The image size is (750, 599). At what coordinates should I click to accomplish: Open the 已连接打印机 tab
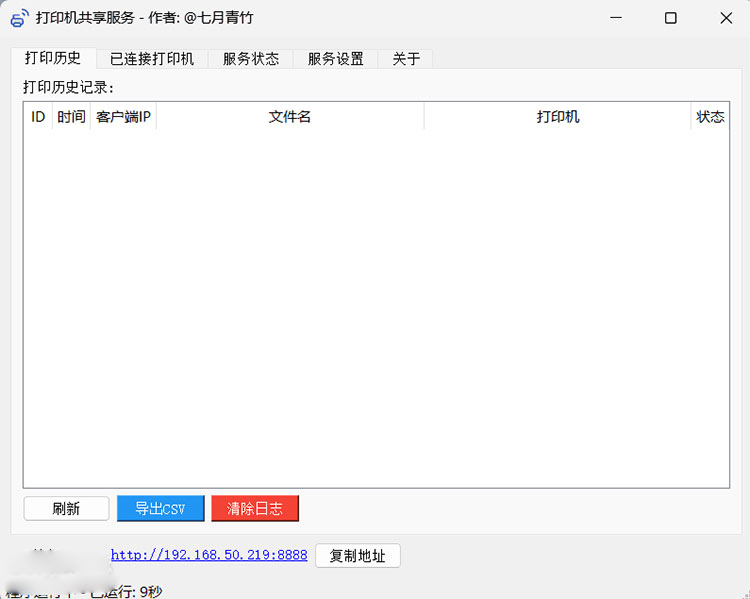(x=152, y=59)
